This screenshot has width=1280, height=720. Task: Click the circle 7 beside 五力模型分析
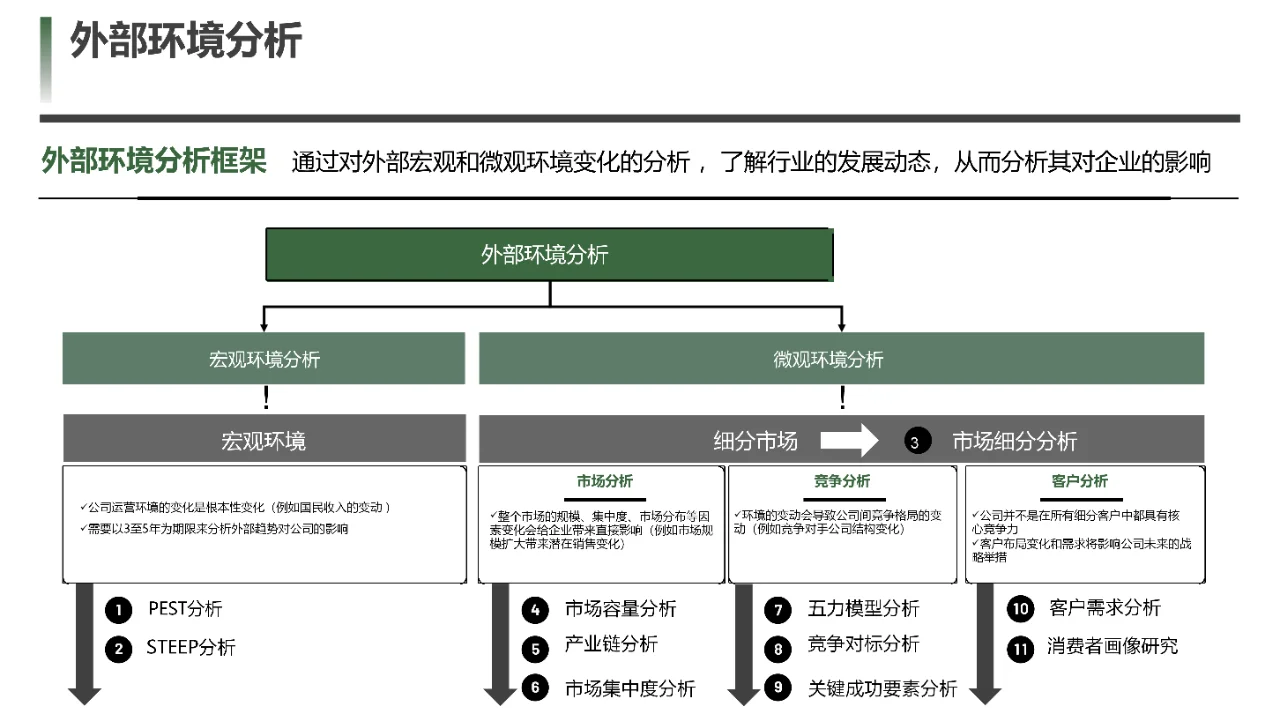pyautogui.click(x=778, y=609)
